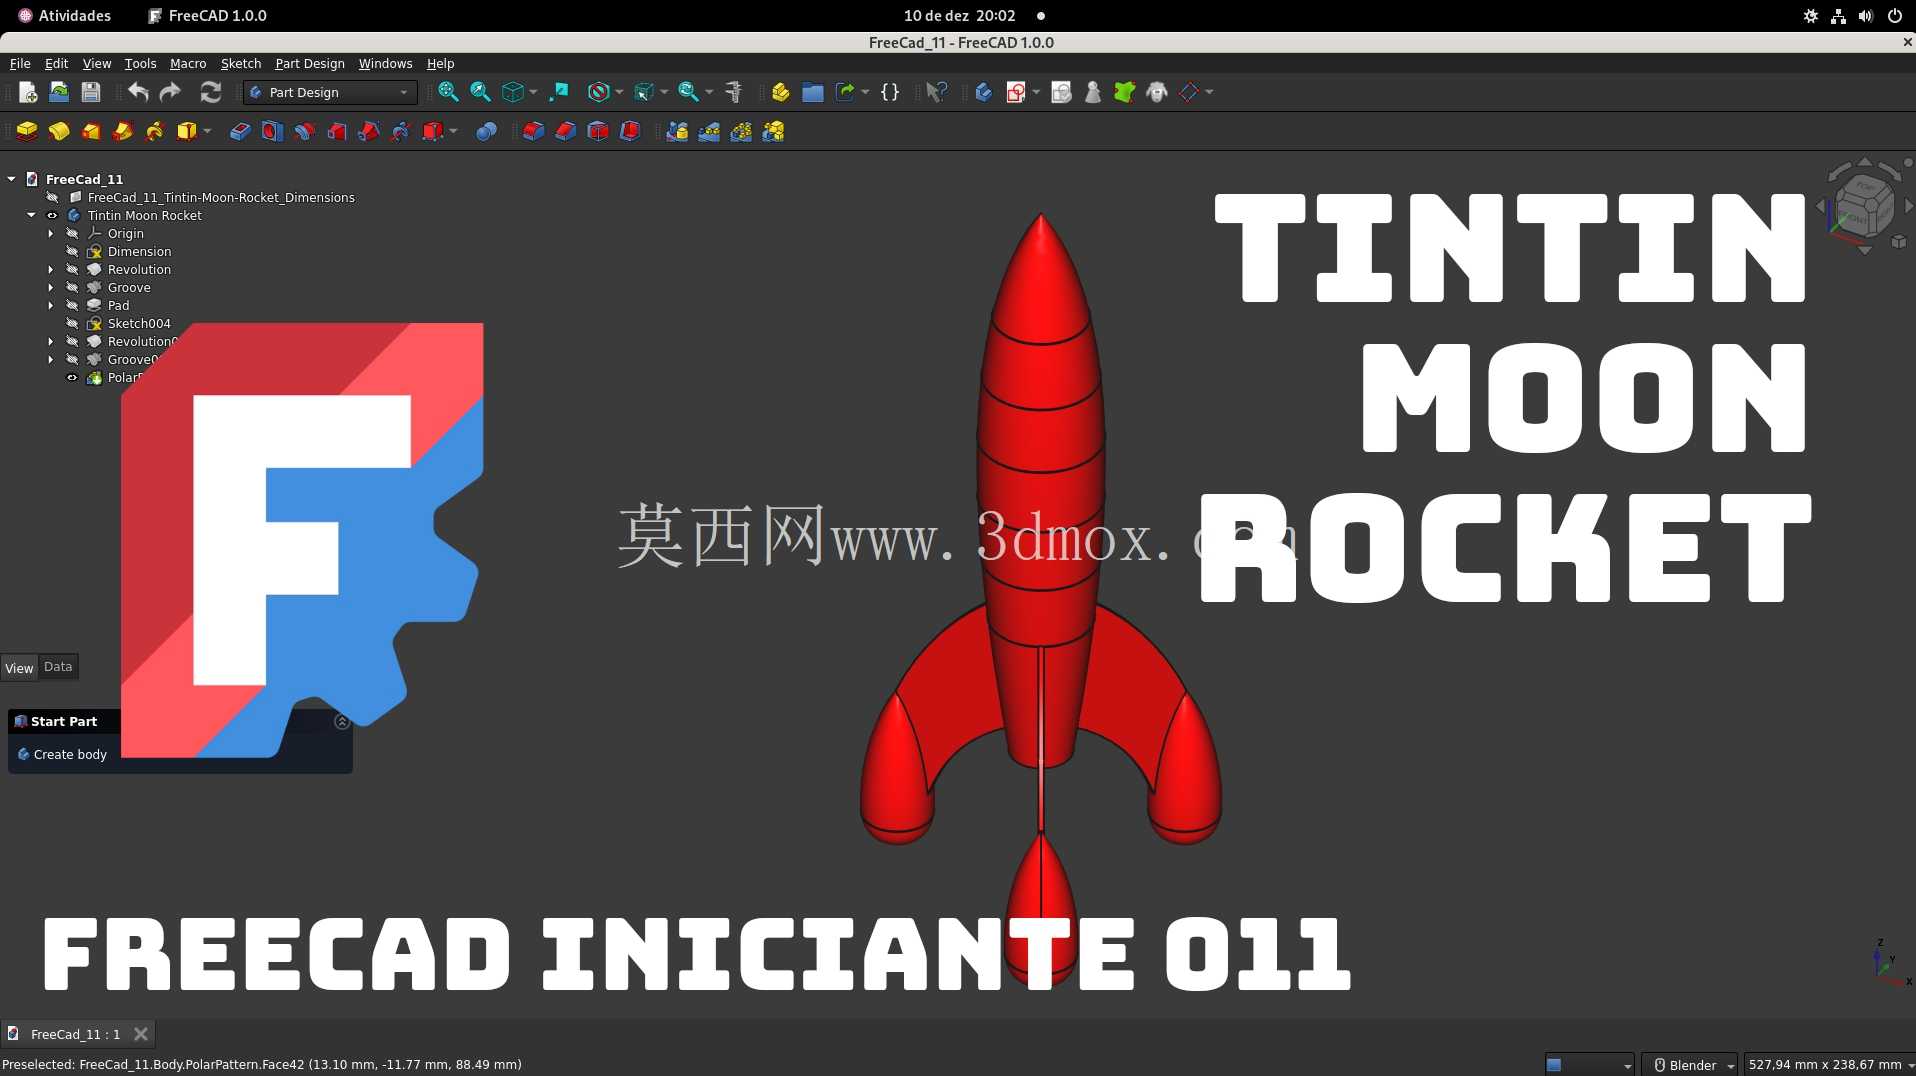Redo the last undone action

(170, 92)
